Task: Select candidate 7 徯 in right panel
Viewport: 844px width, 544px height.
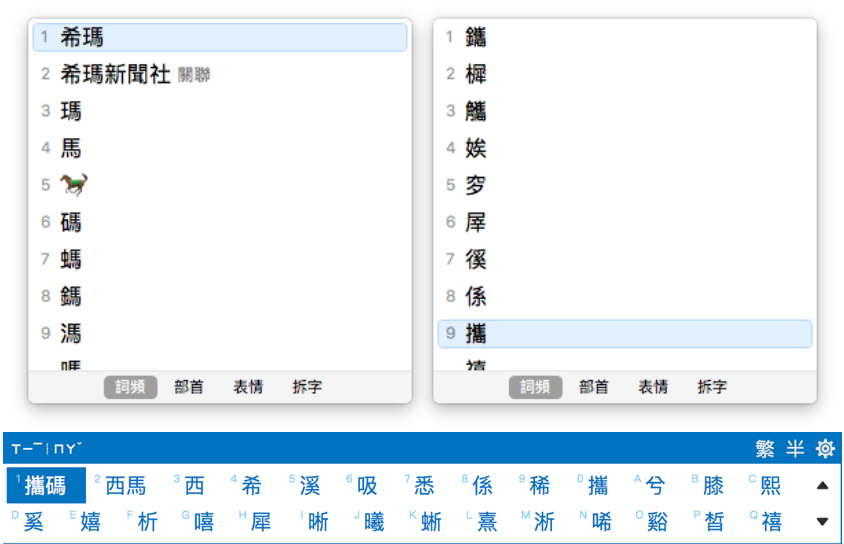Action: [624, 259]
